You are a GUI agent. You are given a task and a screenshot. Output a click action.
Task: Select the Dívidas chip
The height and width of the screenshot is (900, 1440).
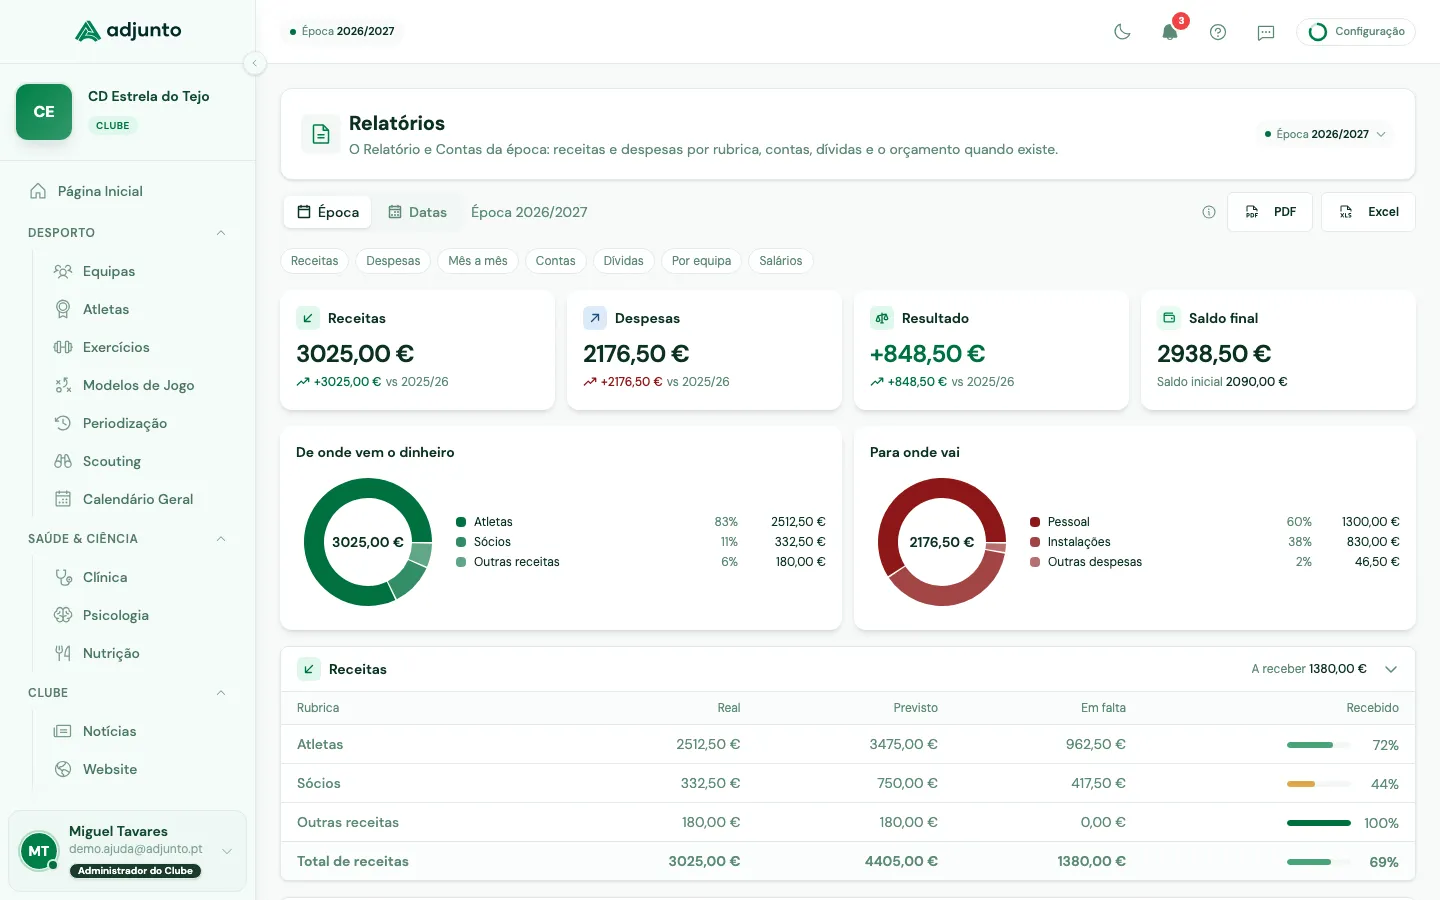[x=624, y=261]
